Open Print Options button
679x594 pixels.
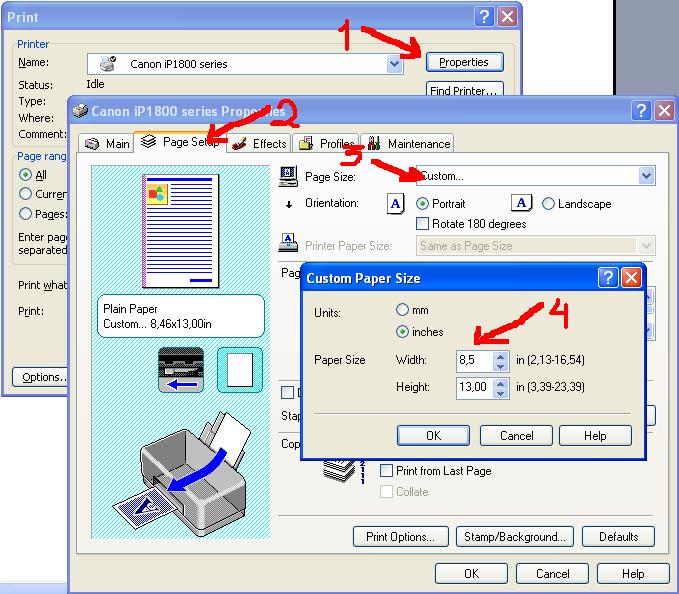pyautogui.click(x=401, y=537)
